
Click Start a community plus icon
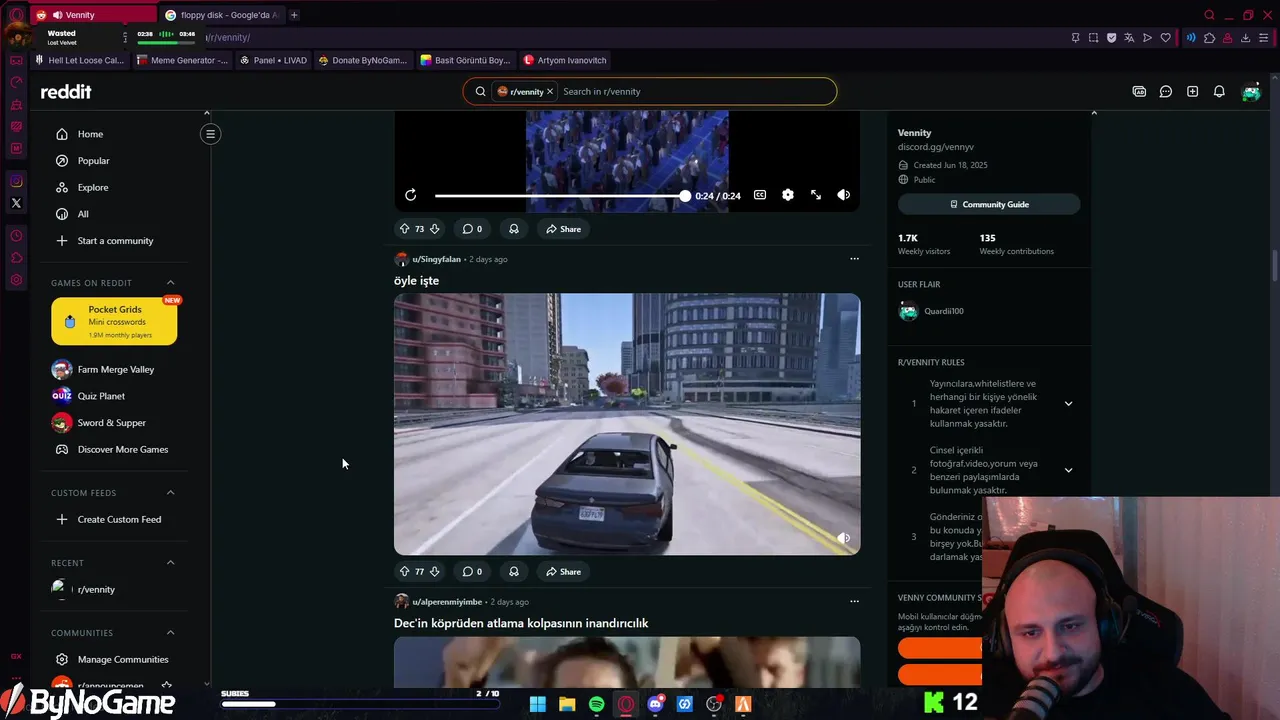click(62, 241)
